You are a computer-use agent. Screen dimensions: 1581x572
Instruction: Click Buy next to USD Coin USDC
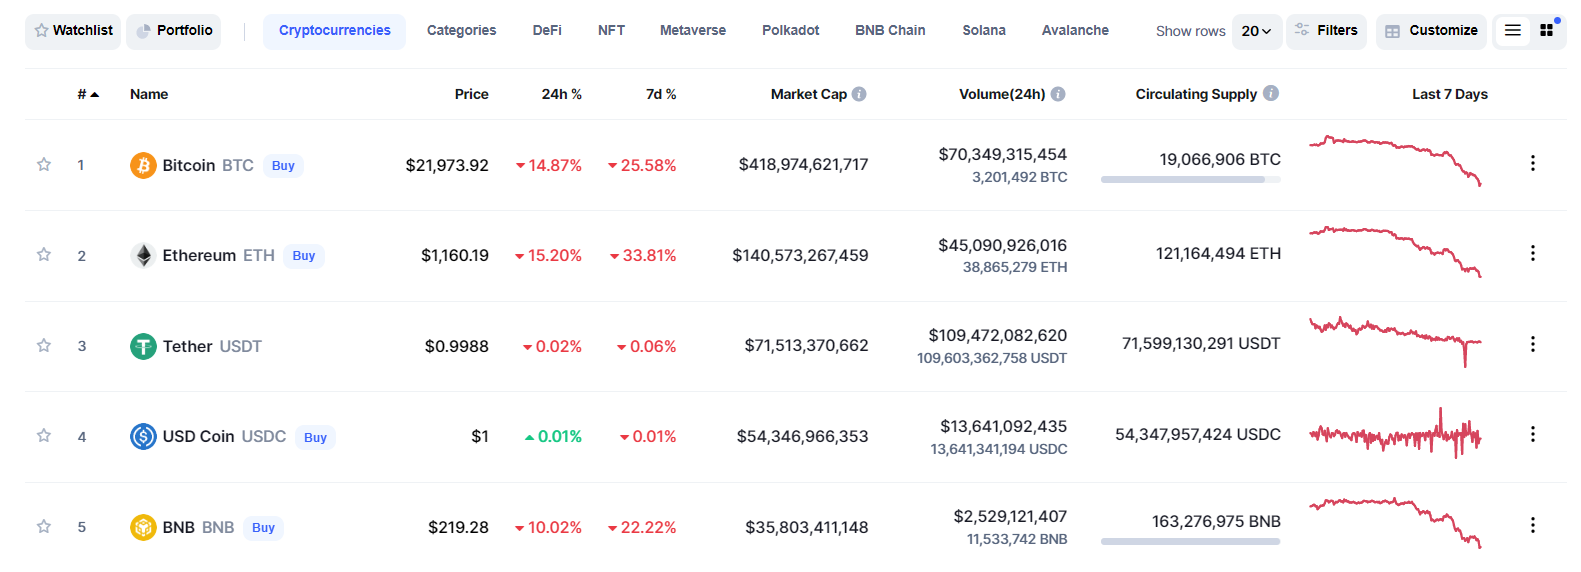pyautogui.click(x=315, y=438)
